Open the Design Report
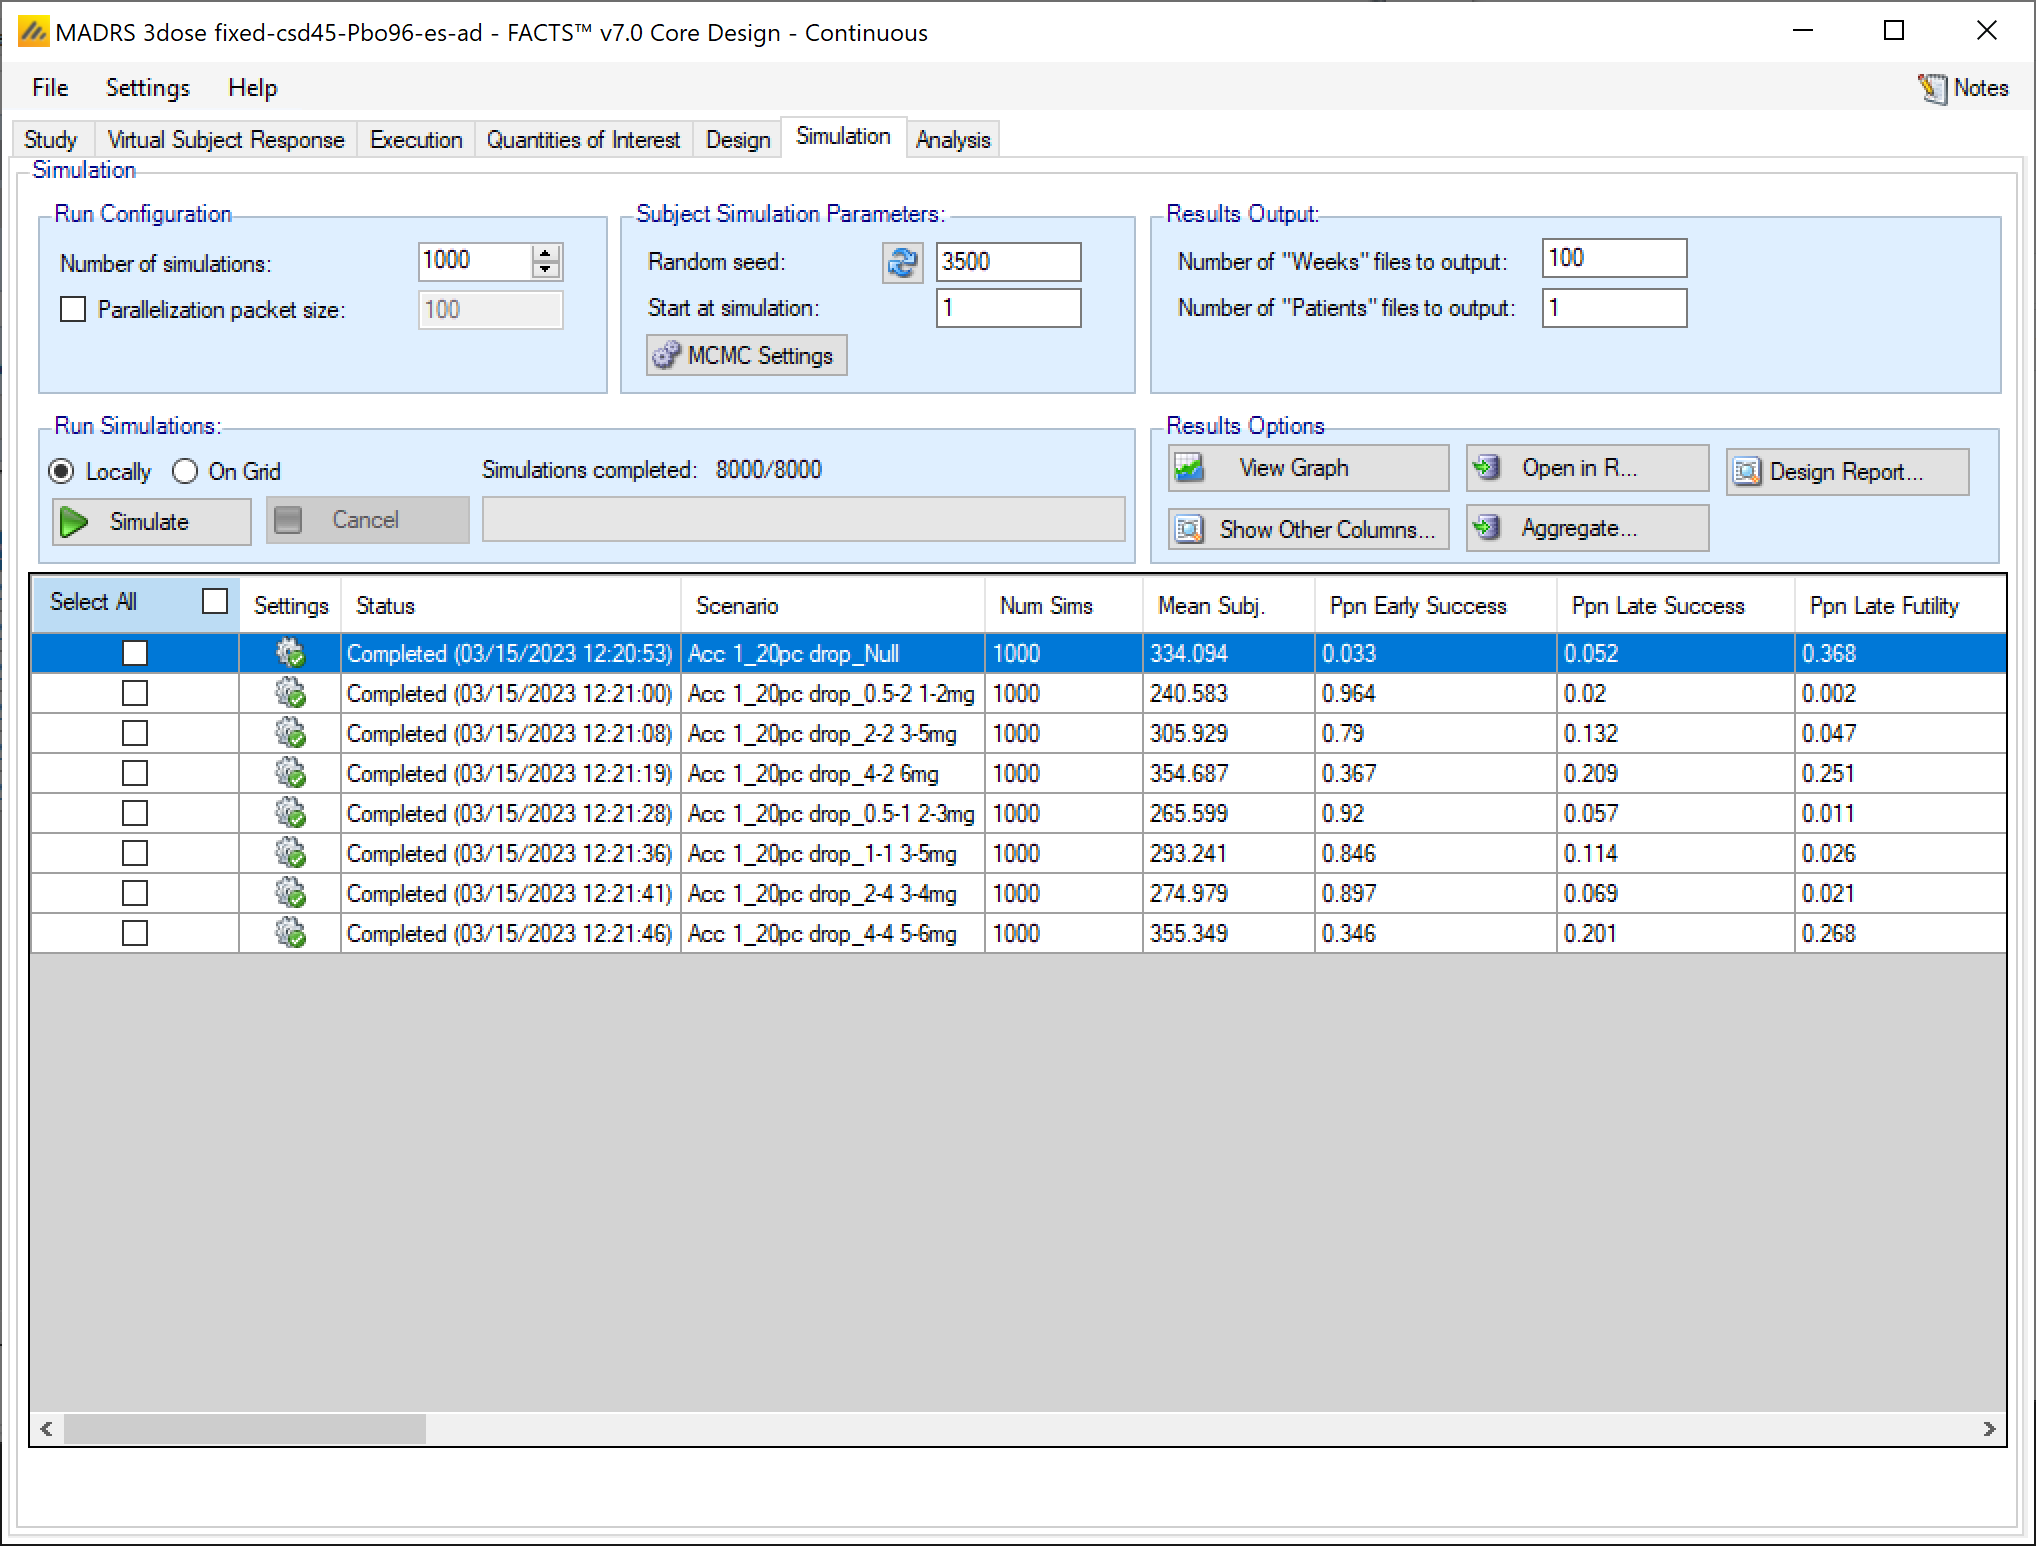 1846,472
